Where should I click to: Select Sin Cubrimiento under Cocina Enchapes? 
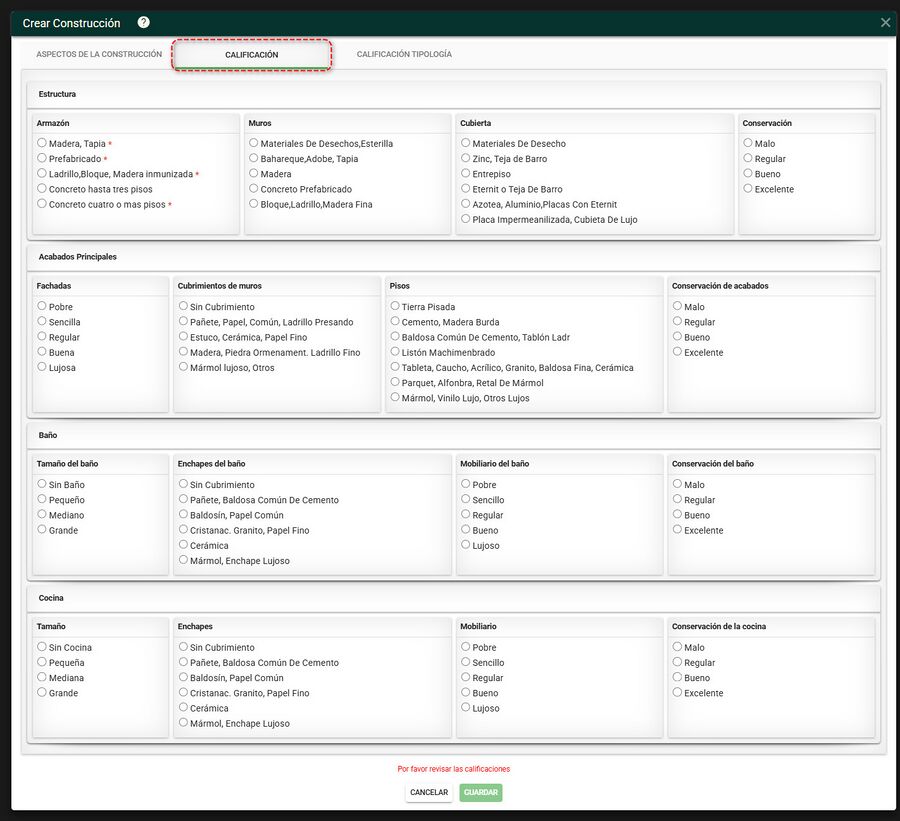pyautogui.click(x=183, y=646)
